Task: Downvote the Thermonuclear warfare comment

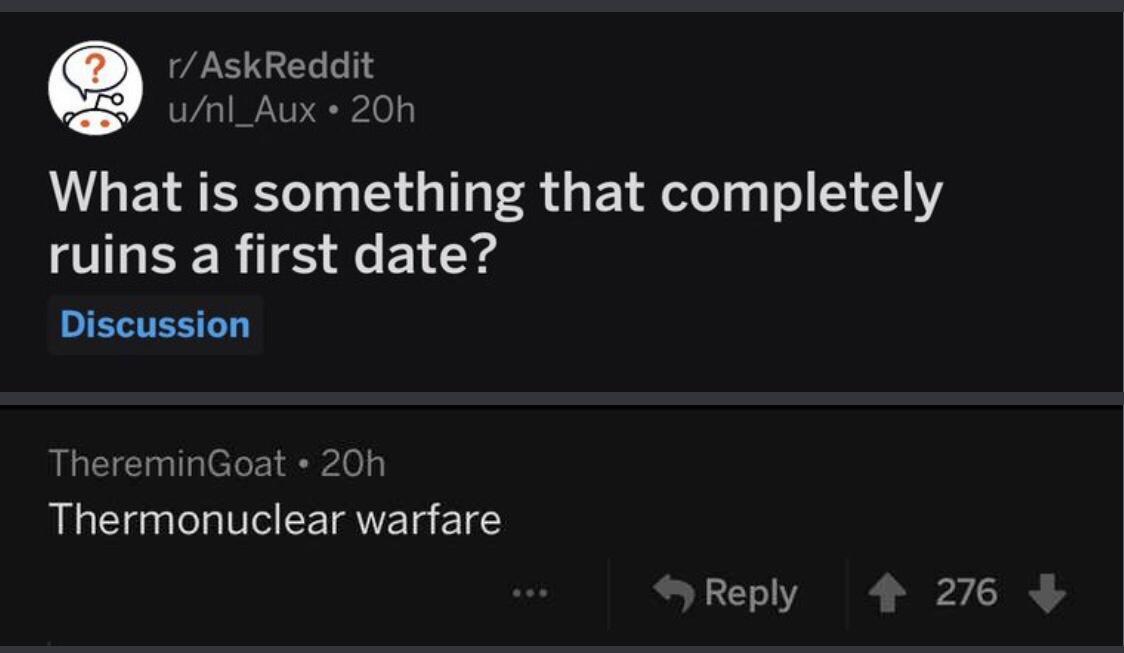Action: [x=1046, y=594]
